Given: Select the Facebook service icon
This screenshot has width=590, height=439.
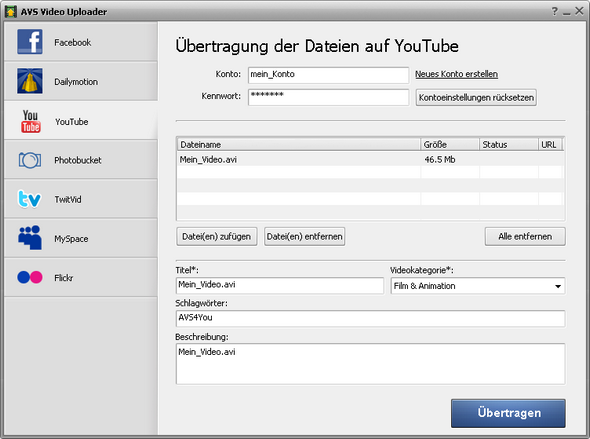Looking at the screenshot, I should tap(30, 42).
